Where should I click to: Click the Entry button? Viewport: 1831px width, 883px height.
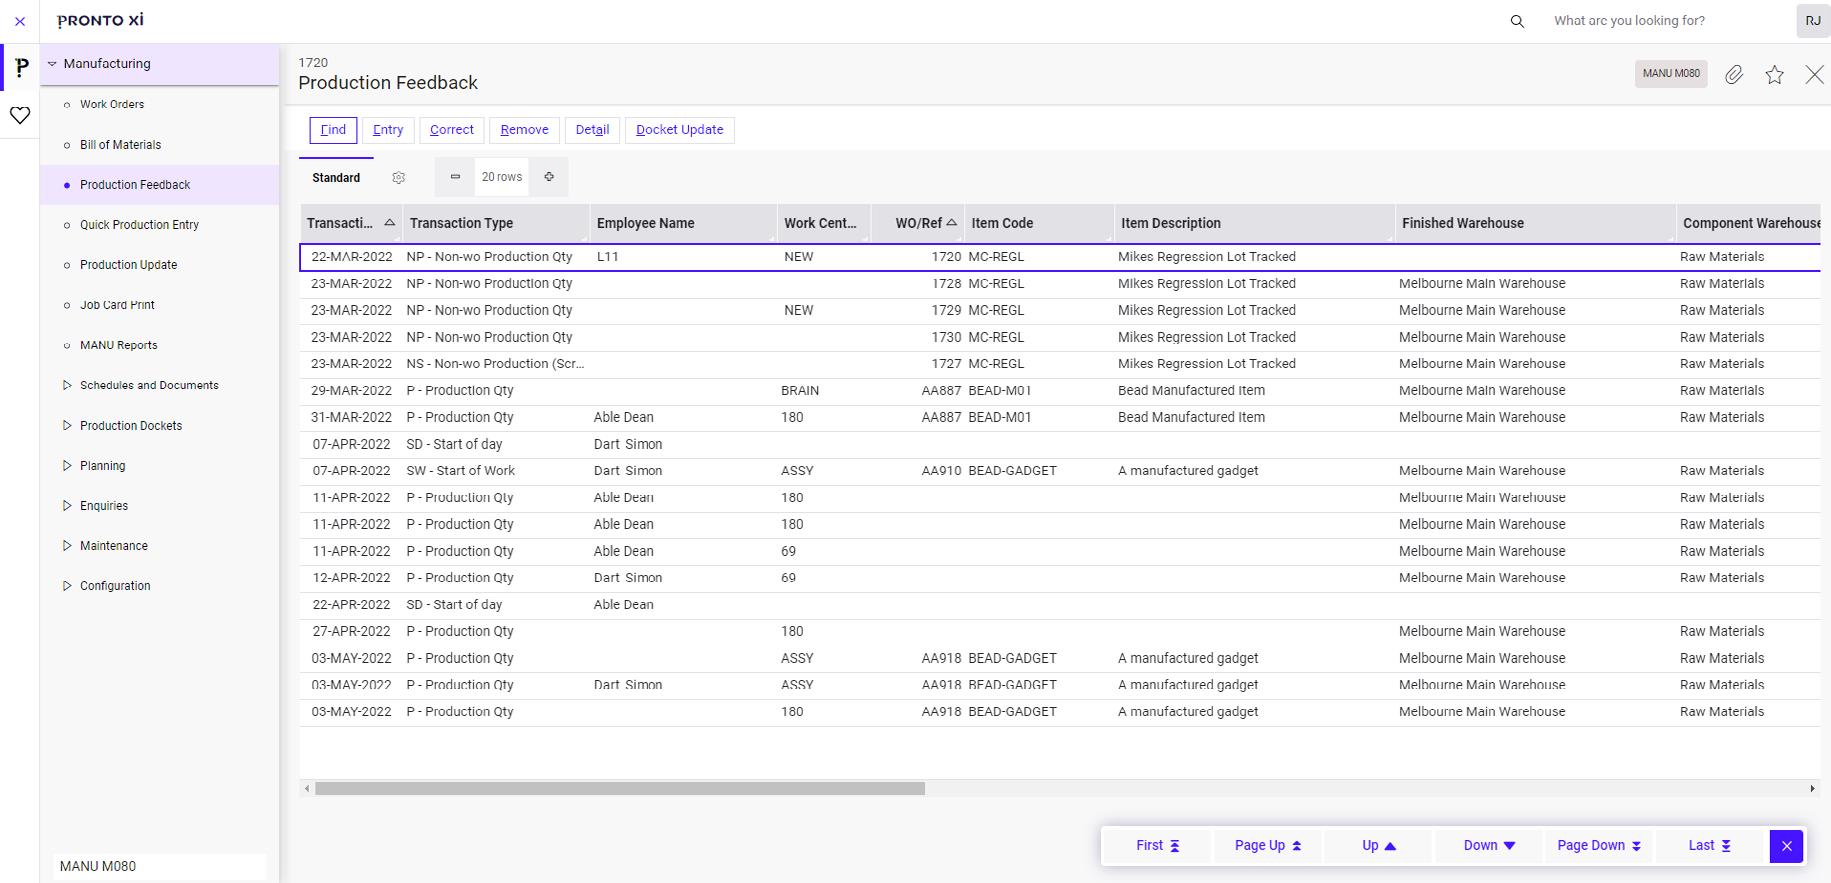coord(388,130)
